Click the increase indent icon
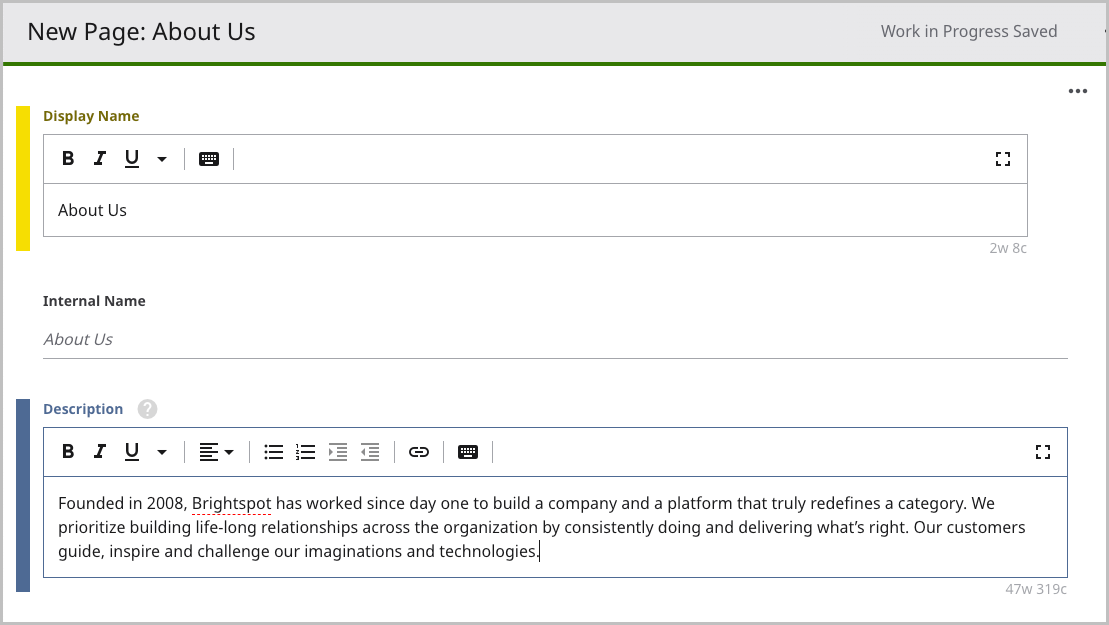Screen dimensions: 1109x625 pos(338,452)
